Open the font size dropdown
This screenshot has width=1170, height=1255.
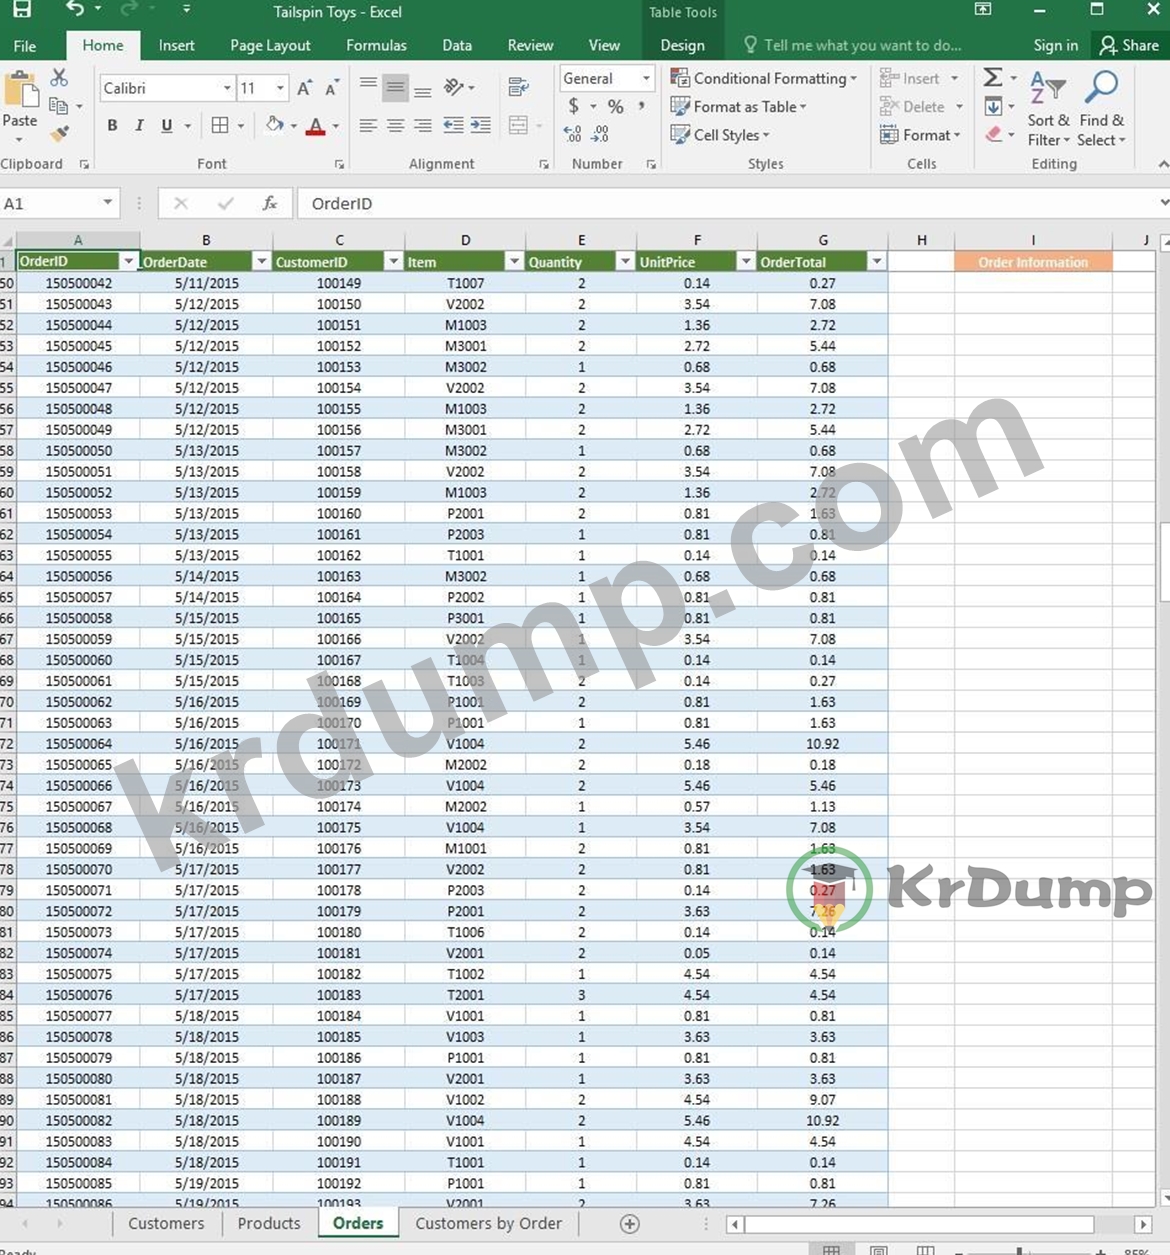[280, 88]
